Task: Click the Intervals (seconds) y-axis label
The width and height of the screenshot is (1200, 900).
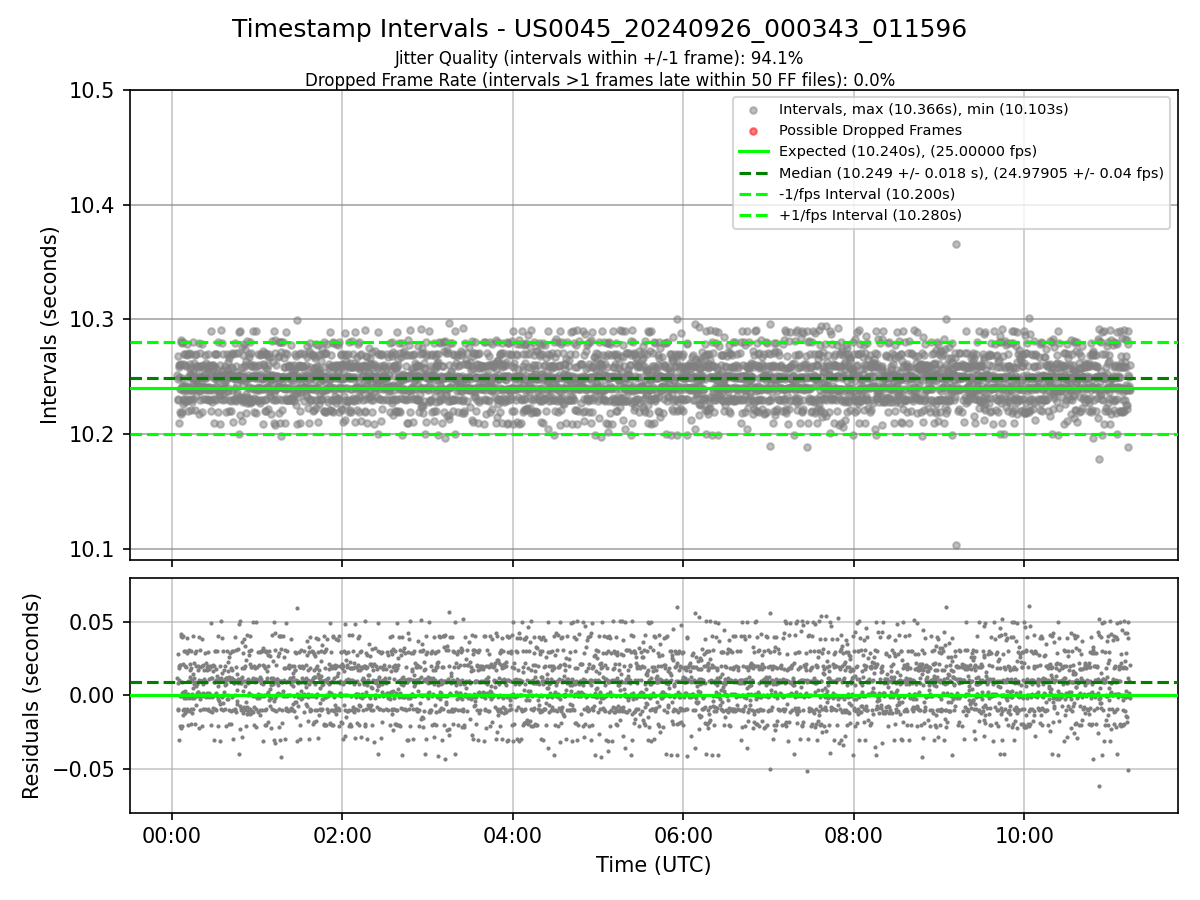Action: (x=50, y=324)
